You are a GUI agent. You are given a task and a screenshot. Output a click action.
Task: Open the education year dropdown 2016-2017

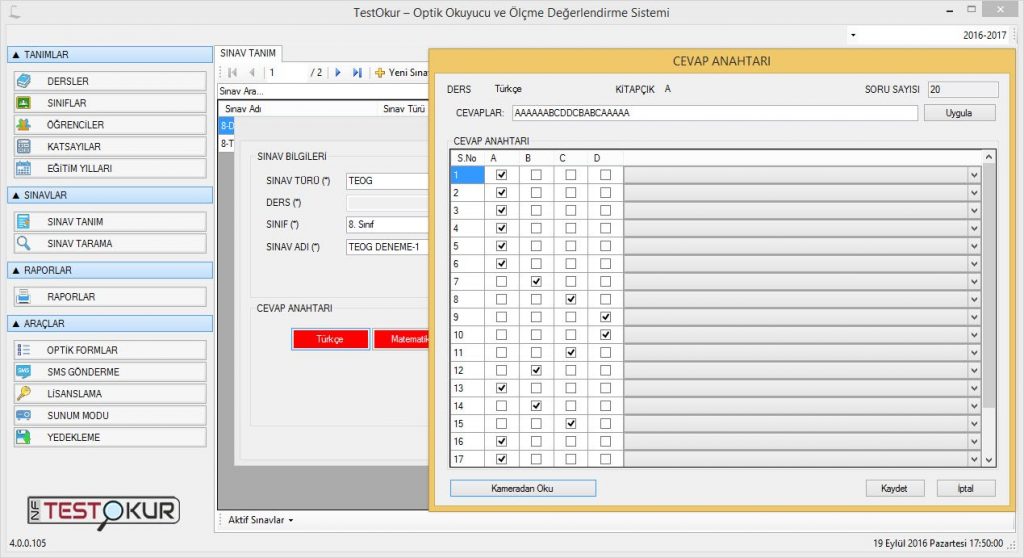click(x=853, y=35)
